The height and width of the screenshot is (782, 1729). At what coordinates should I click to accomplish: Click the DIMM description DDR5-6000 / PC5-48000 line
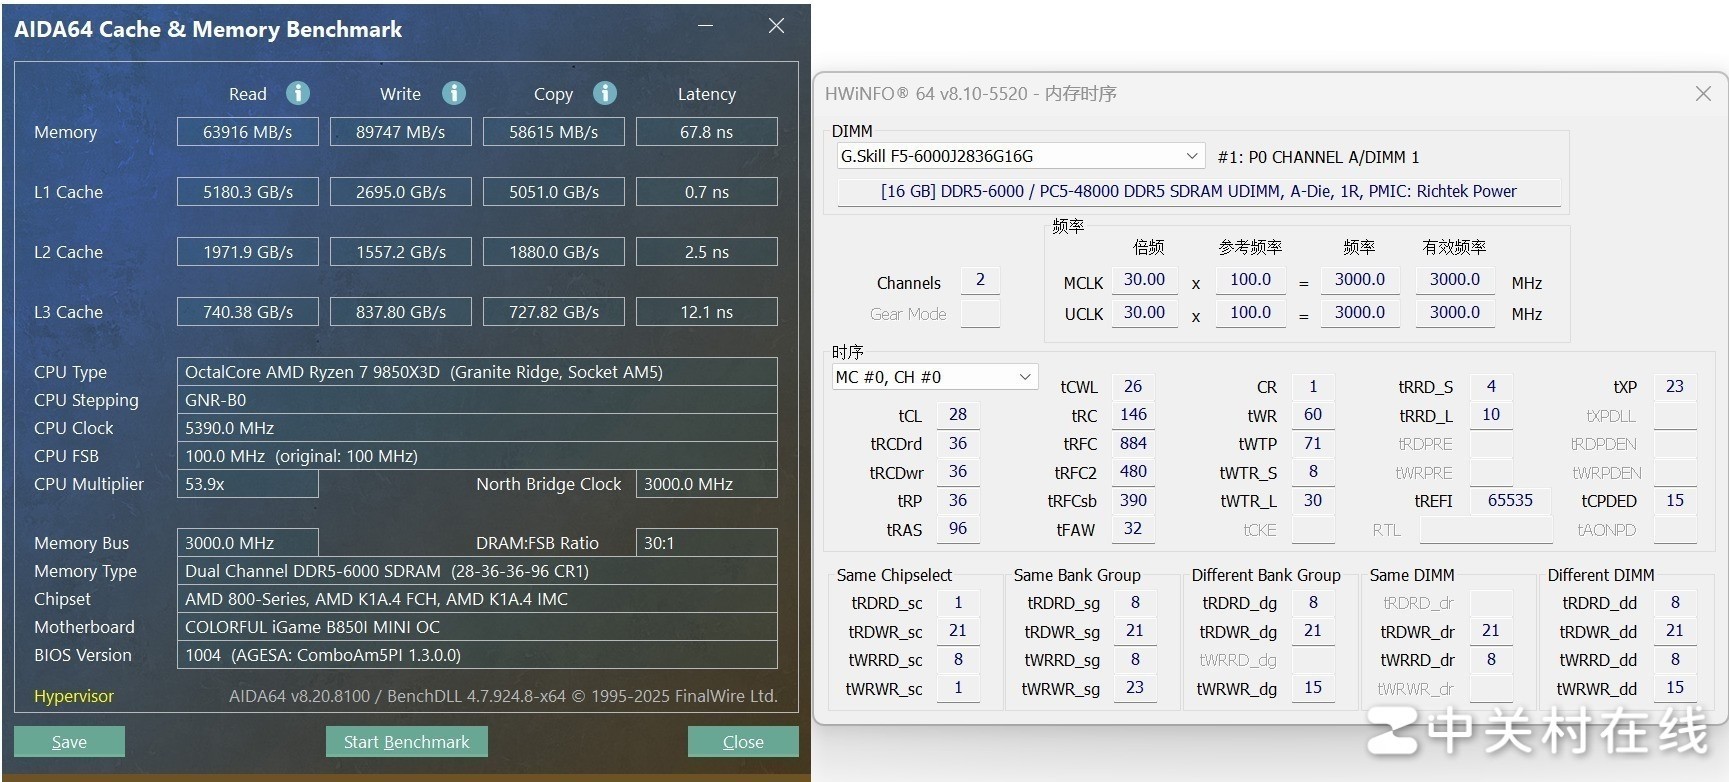(x=1199, y=191)
